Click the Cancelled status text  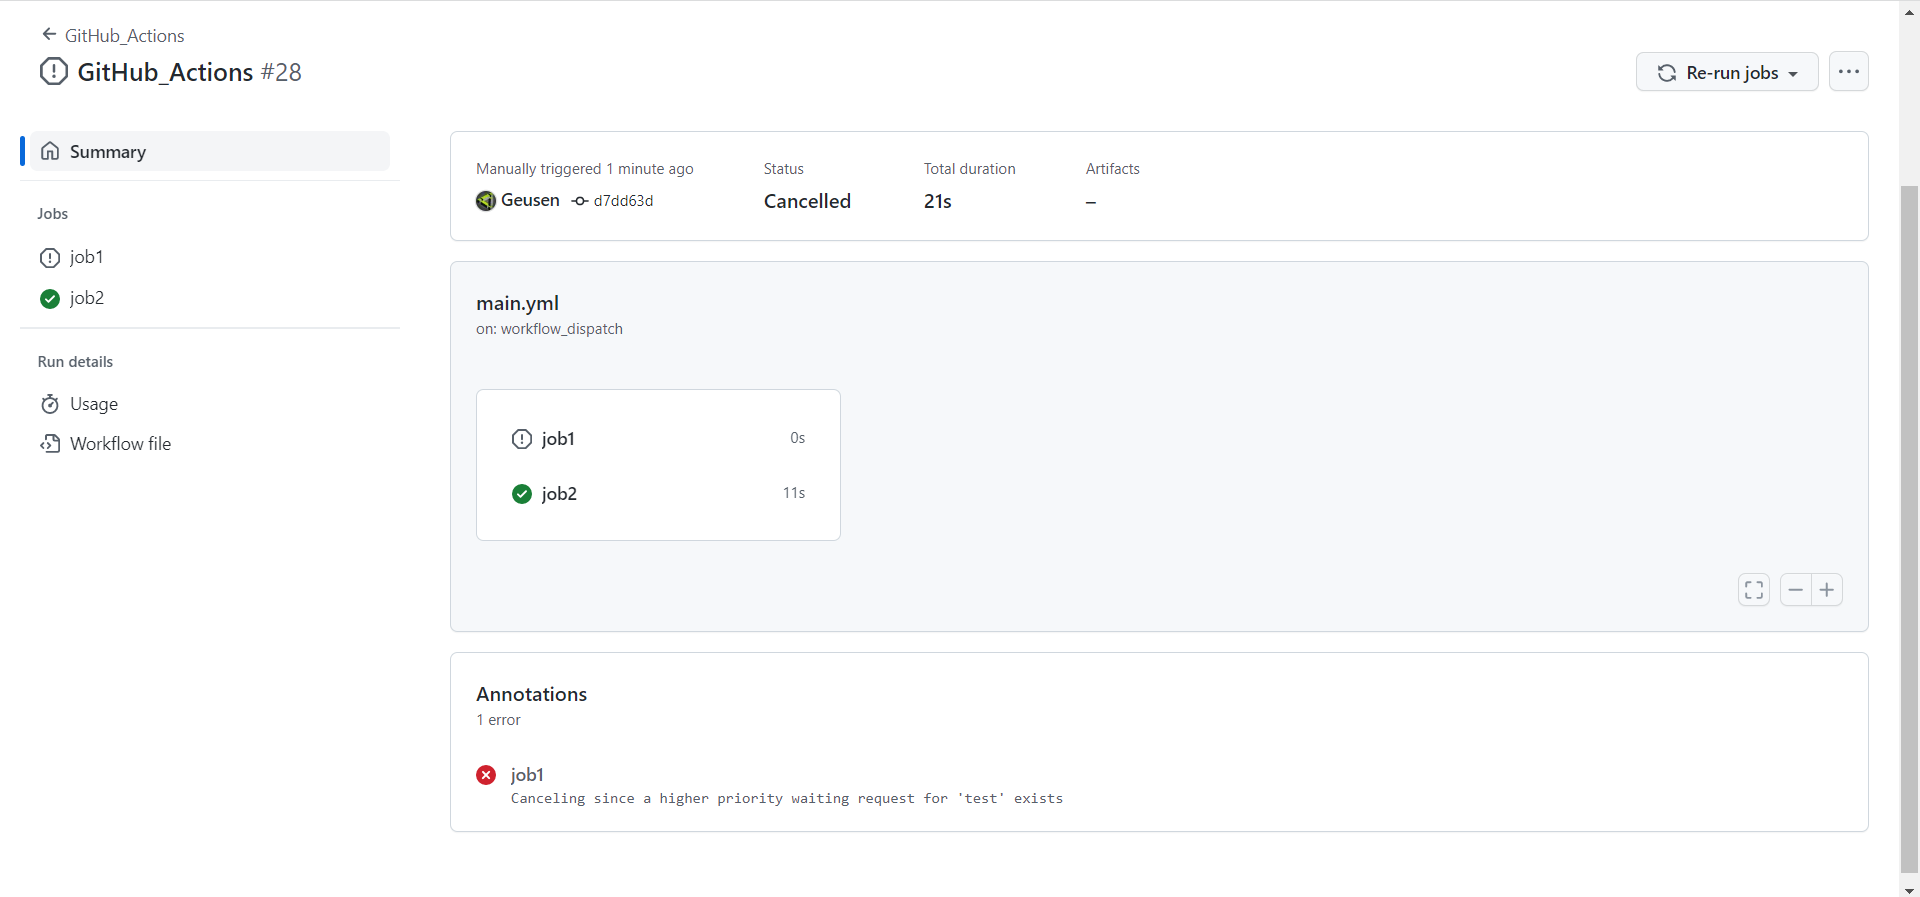coord(807,201)
